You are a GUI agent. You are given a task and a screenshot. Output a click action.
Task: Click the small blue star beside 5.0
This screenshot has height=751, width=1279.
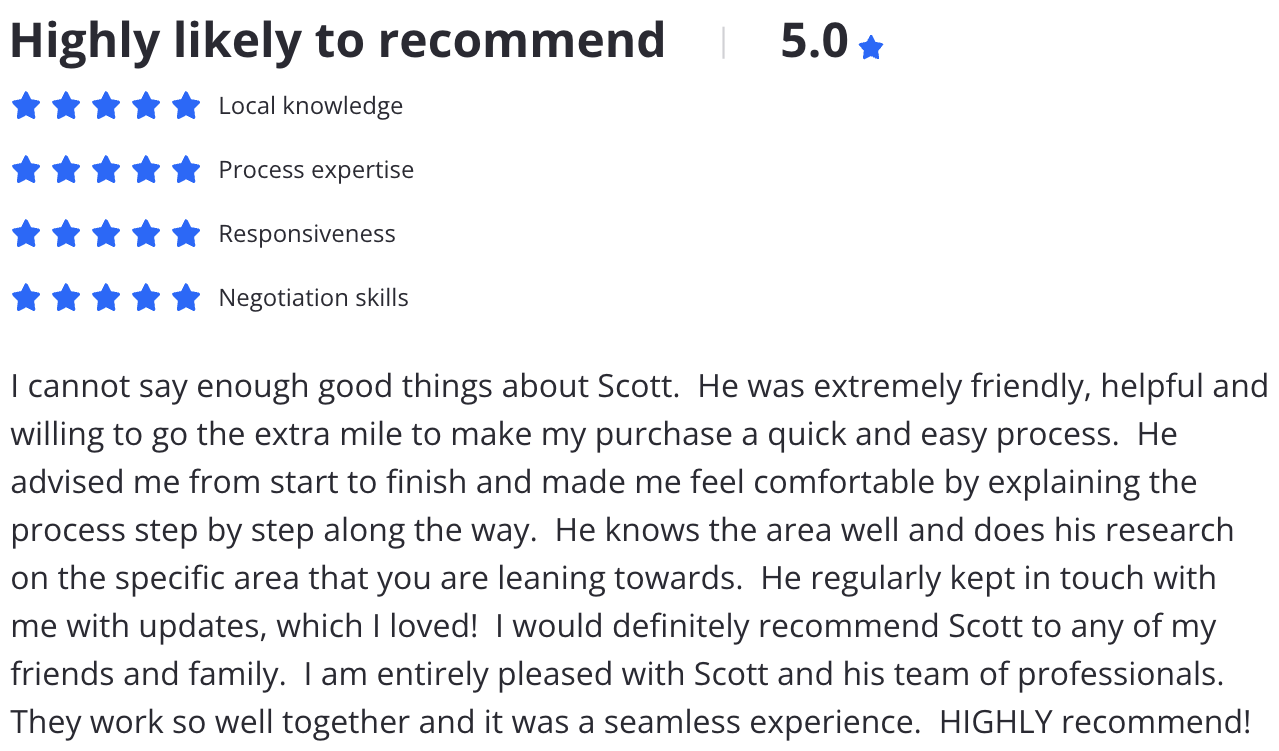pyautogui.click(x=871, y=47)
